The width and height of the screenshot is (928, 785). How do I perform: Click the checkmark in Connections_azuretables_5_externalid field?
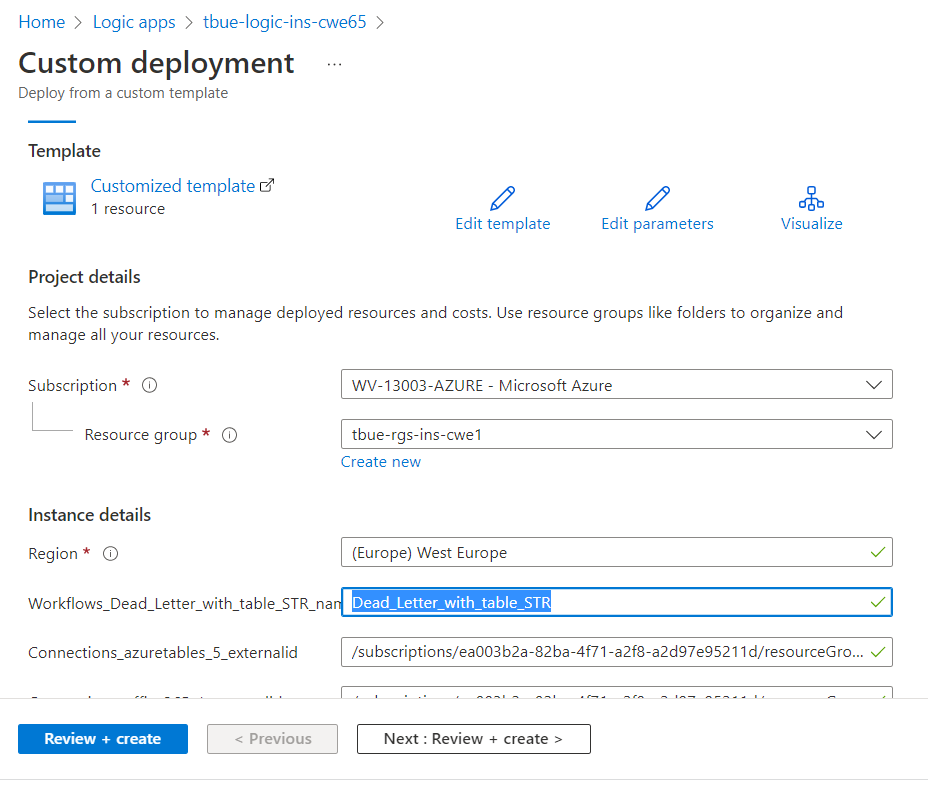point(878,652)
